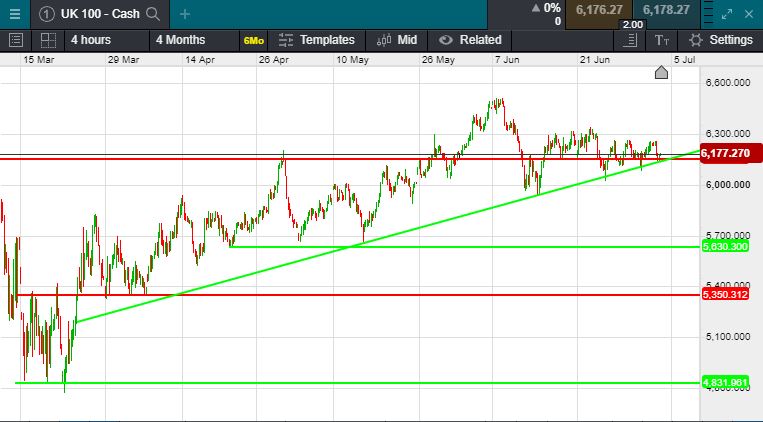Click the sell price 6,176.27
The height and width of the screenshot is (422, 763).
[x=599, y=10]
